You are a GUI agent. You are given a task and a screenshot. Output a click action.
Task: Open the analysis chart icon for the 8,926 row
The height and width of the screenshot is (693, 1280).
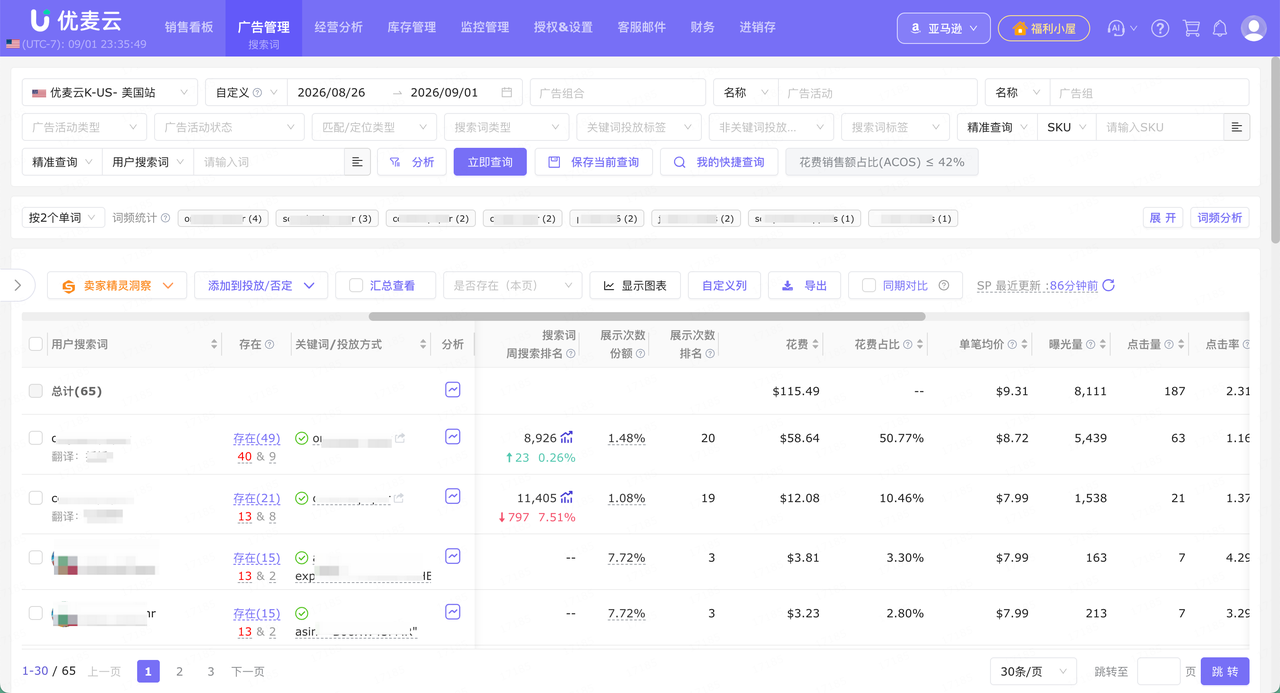pos(453,436)
